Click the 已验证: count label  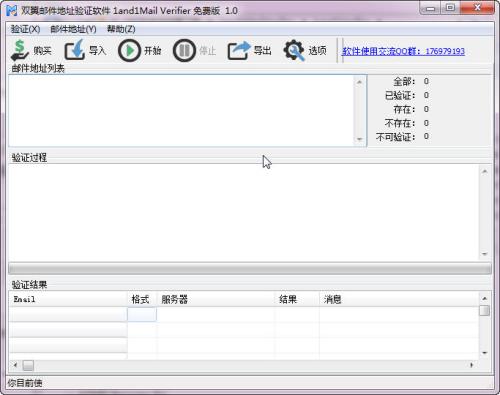pyautogui.click(x=400, y=96)
